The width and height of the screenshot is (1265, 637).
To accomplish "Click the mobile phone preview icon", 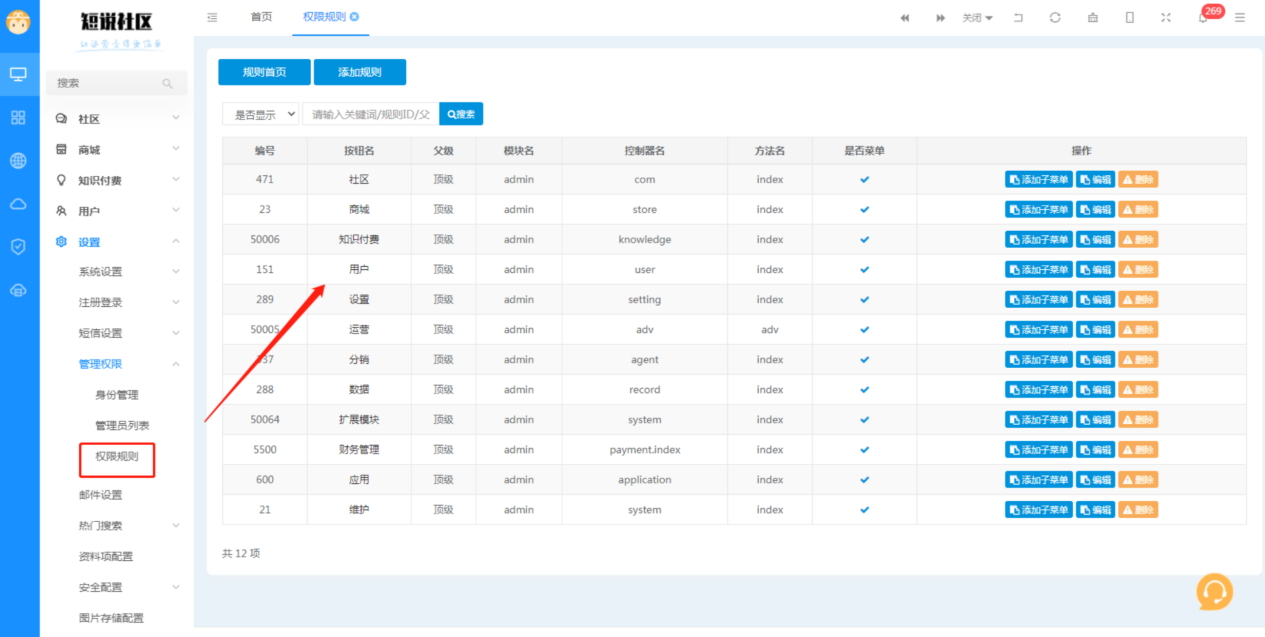I will (1129, 18).
